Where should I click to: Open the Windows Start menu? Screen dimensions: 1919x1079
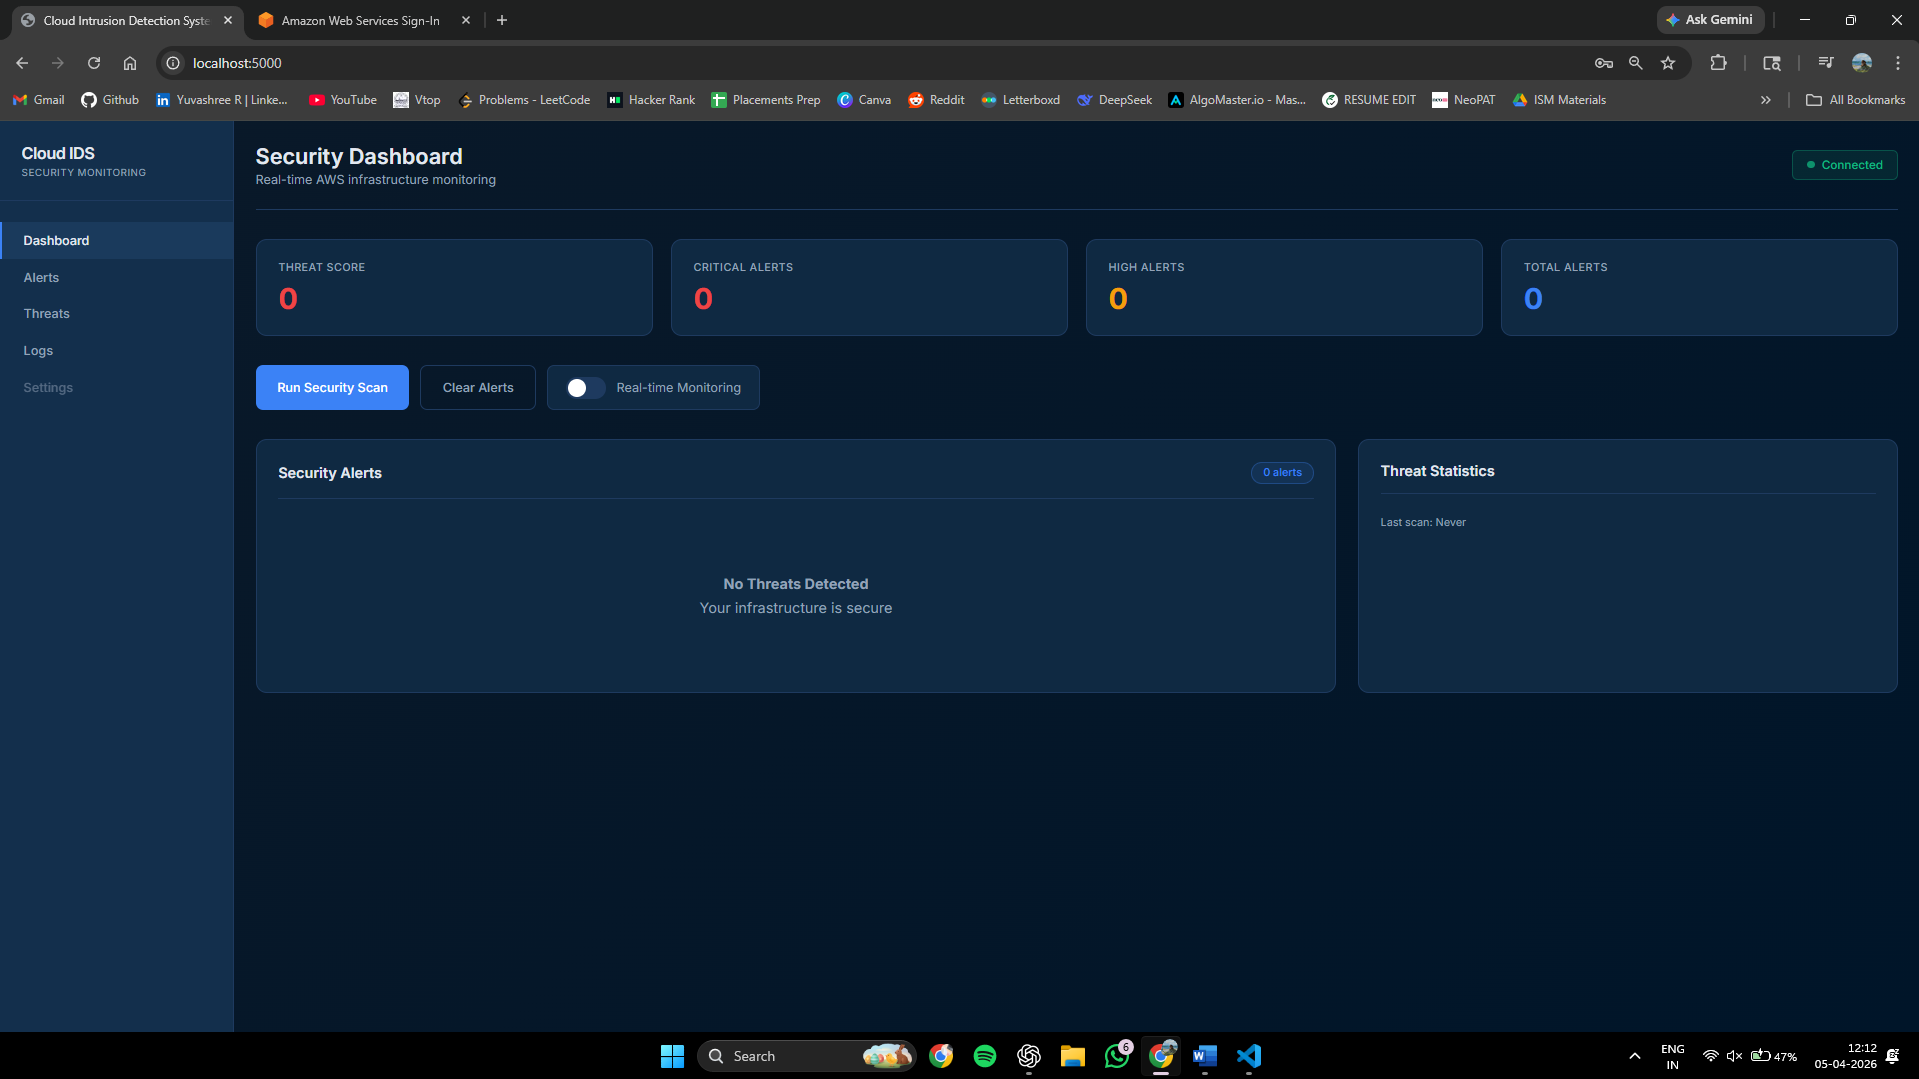672,1056
